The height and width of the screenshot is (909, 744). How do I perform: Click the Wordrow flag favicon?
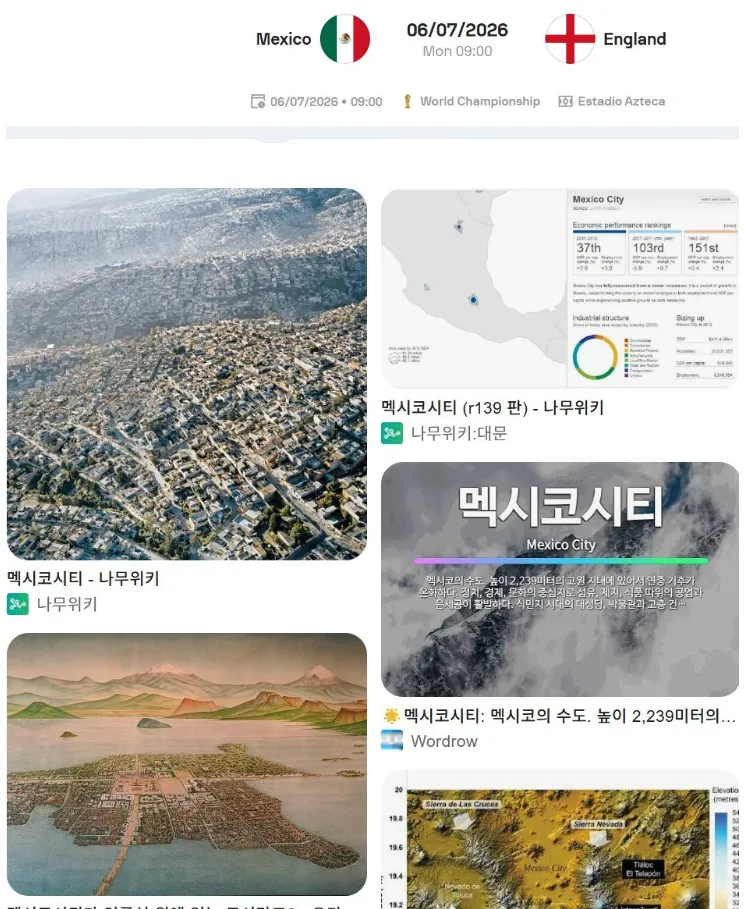pyautogui.click(x=392, y=741)
